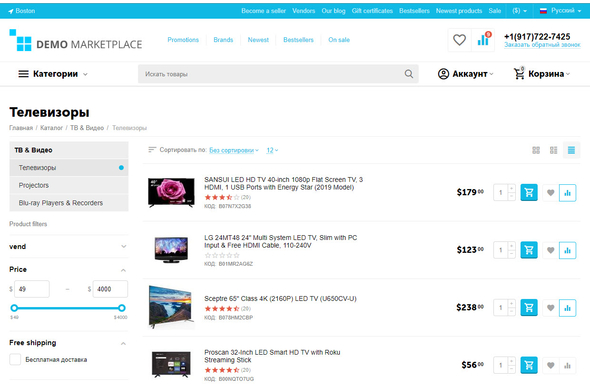Open the Категории menu
Image resolution: width=590 pixels, height=391 pixels.
(x=53, y=74)
